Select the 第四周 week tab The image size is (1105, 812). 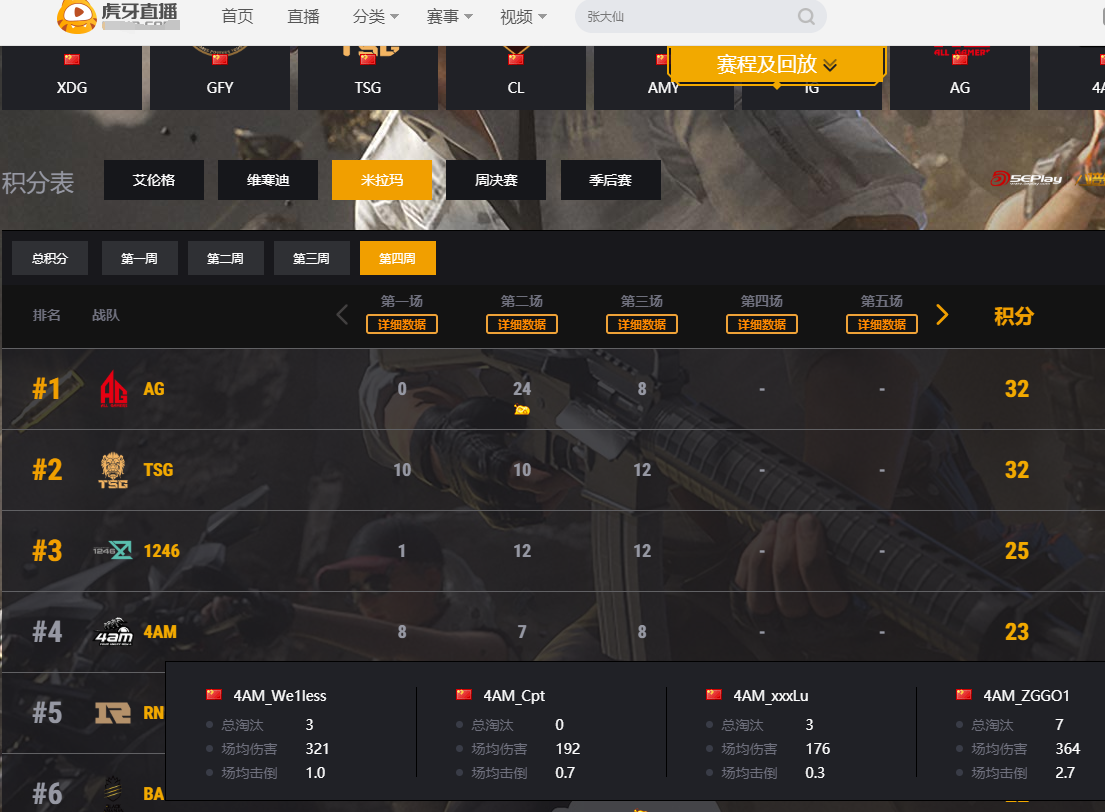[x=397, y=258]
